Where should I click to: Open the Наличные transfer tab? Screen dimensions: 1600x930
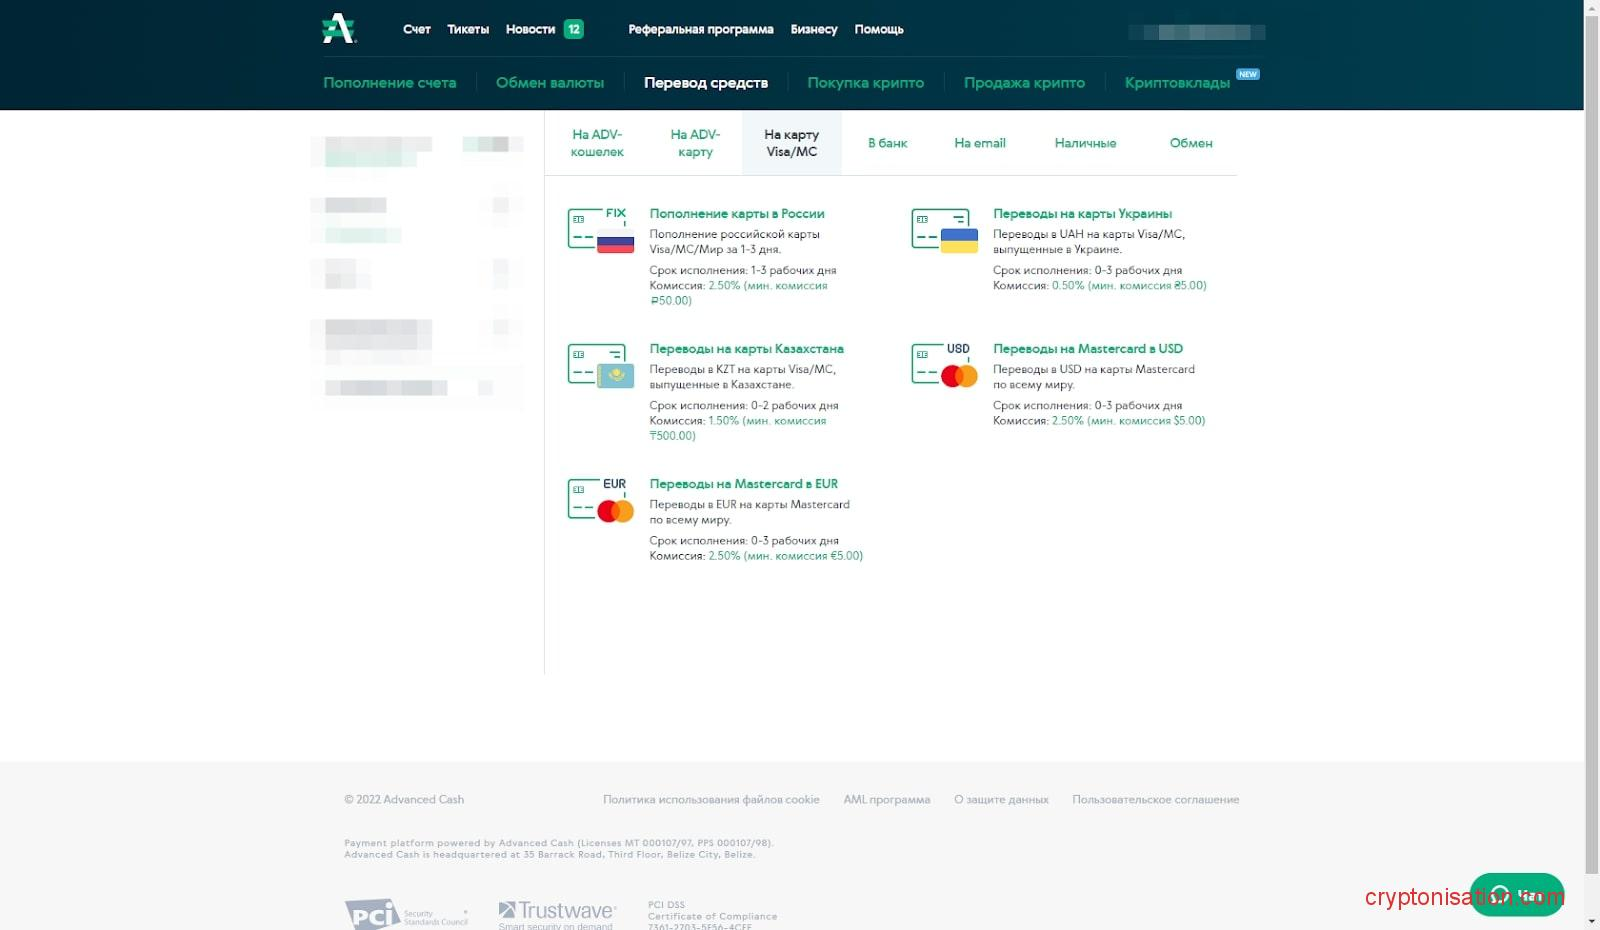pos(1085,143)
